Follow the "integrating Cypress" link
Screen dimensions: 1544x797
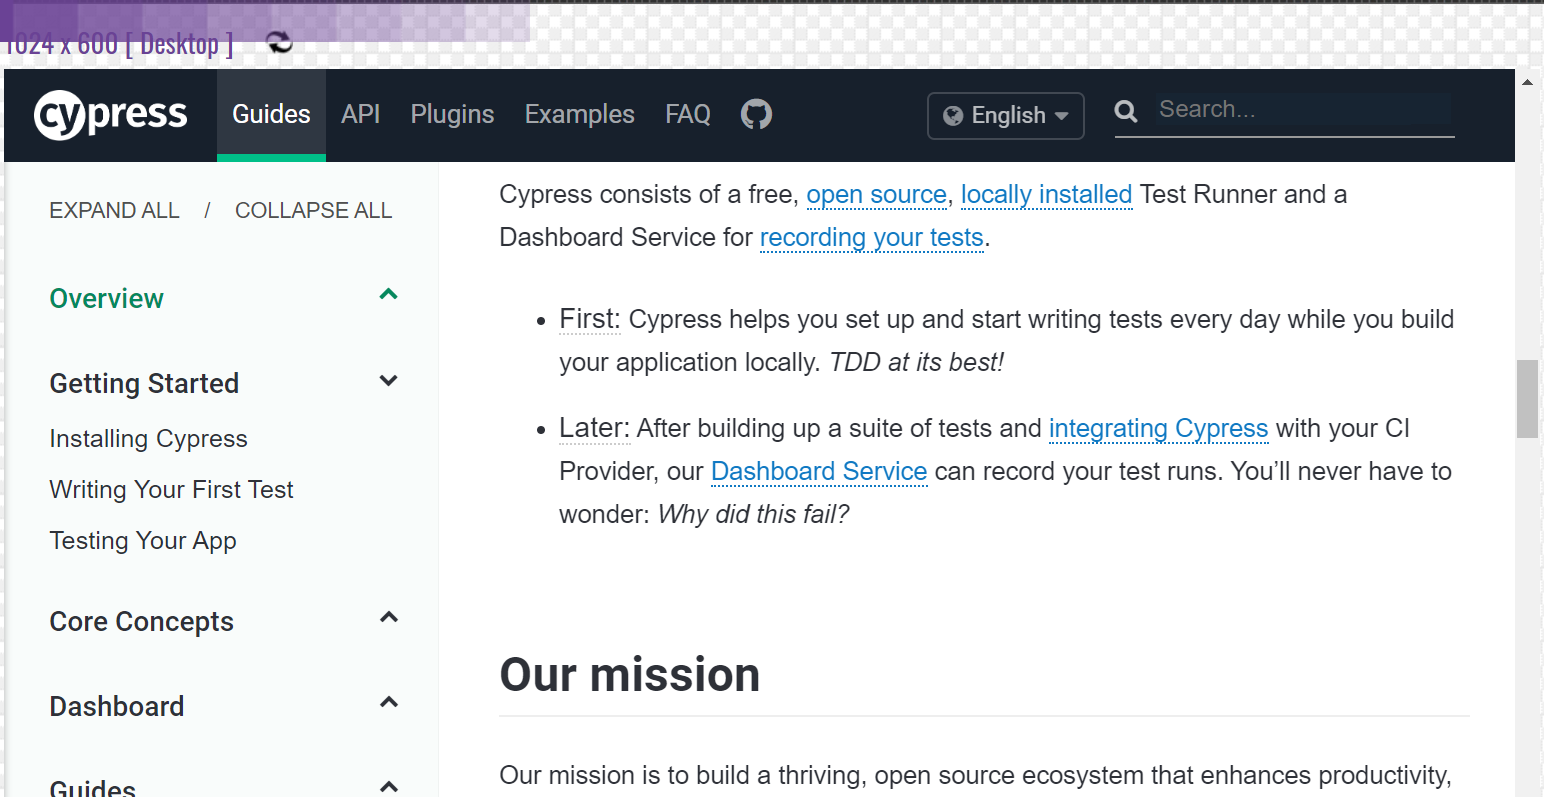pos(1158,428)
